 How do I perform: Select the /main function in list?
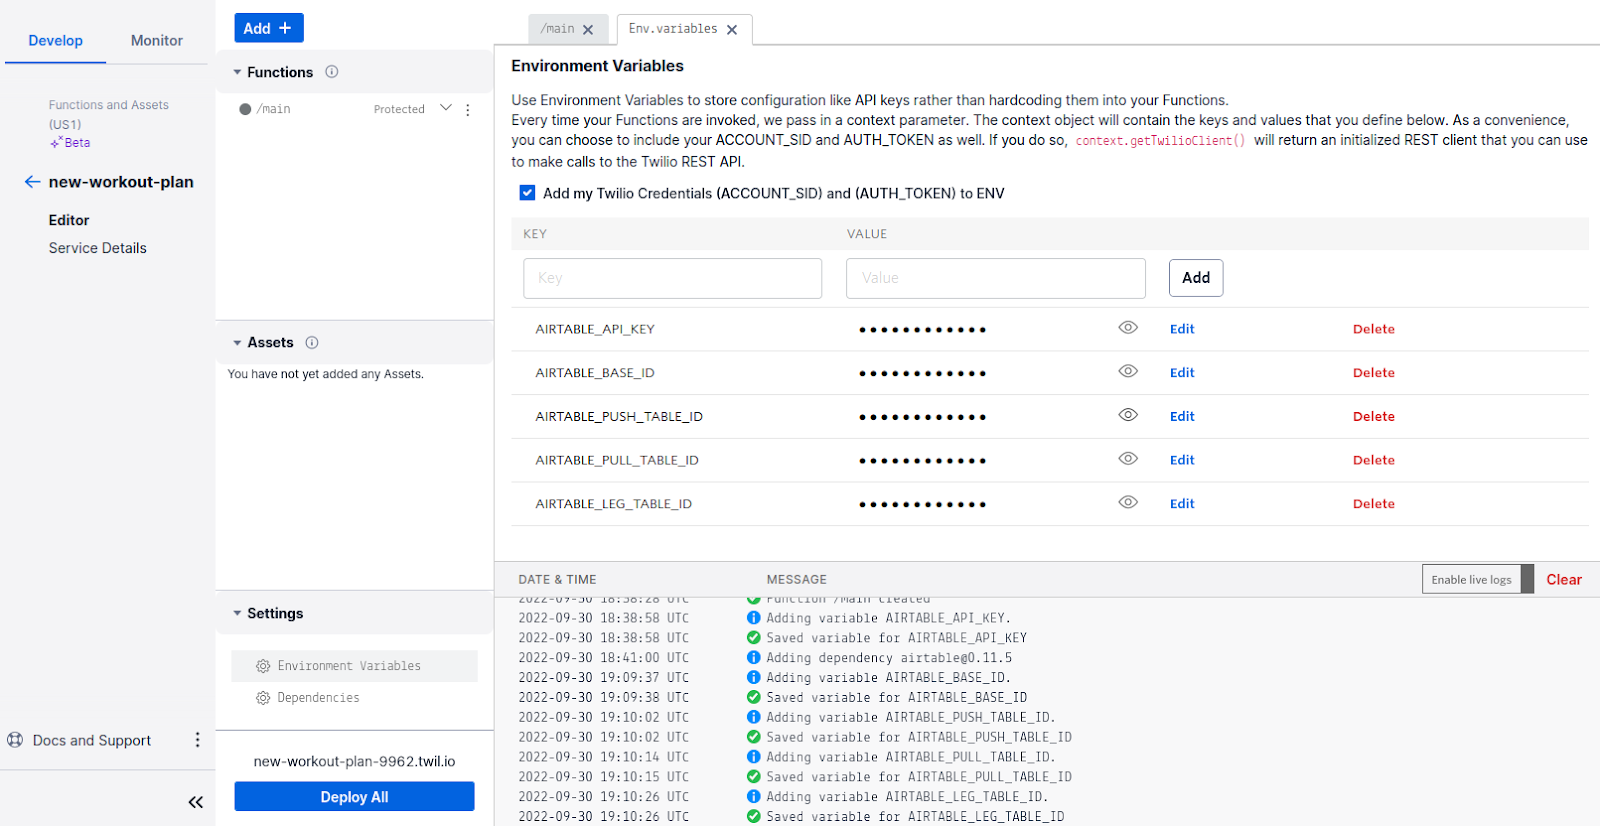tap(273, 109)
